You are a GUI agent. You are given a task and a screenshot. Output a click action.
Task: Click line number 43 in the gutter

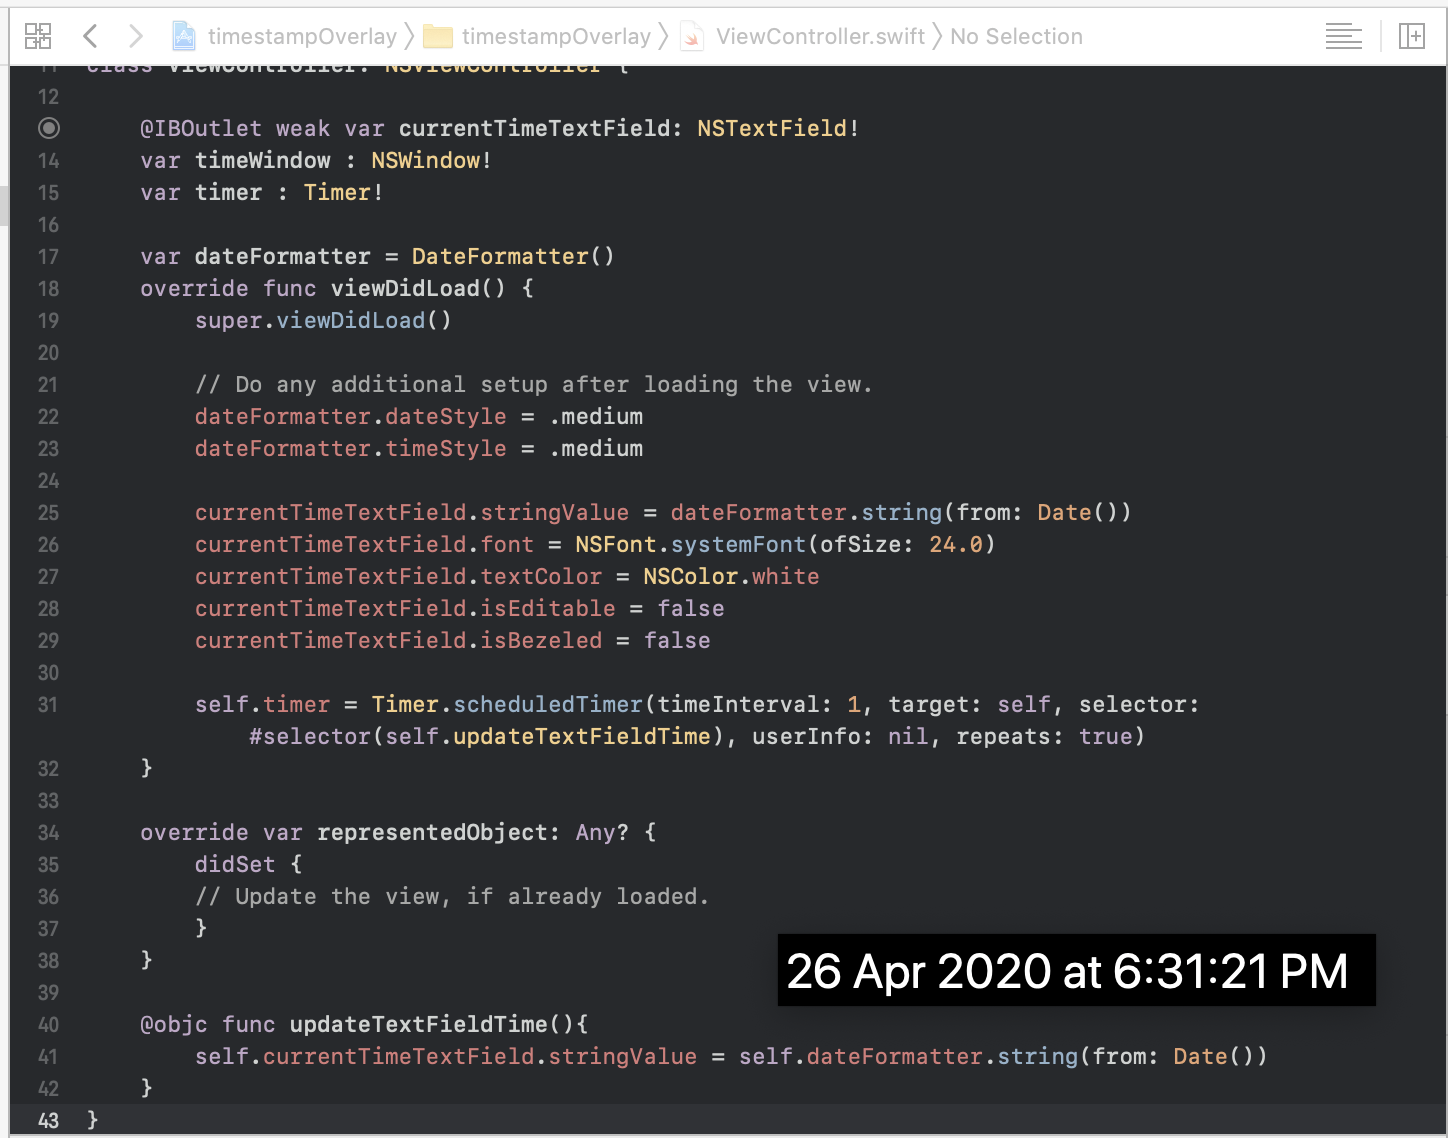(x=48, y=1121)
